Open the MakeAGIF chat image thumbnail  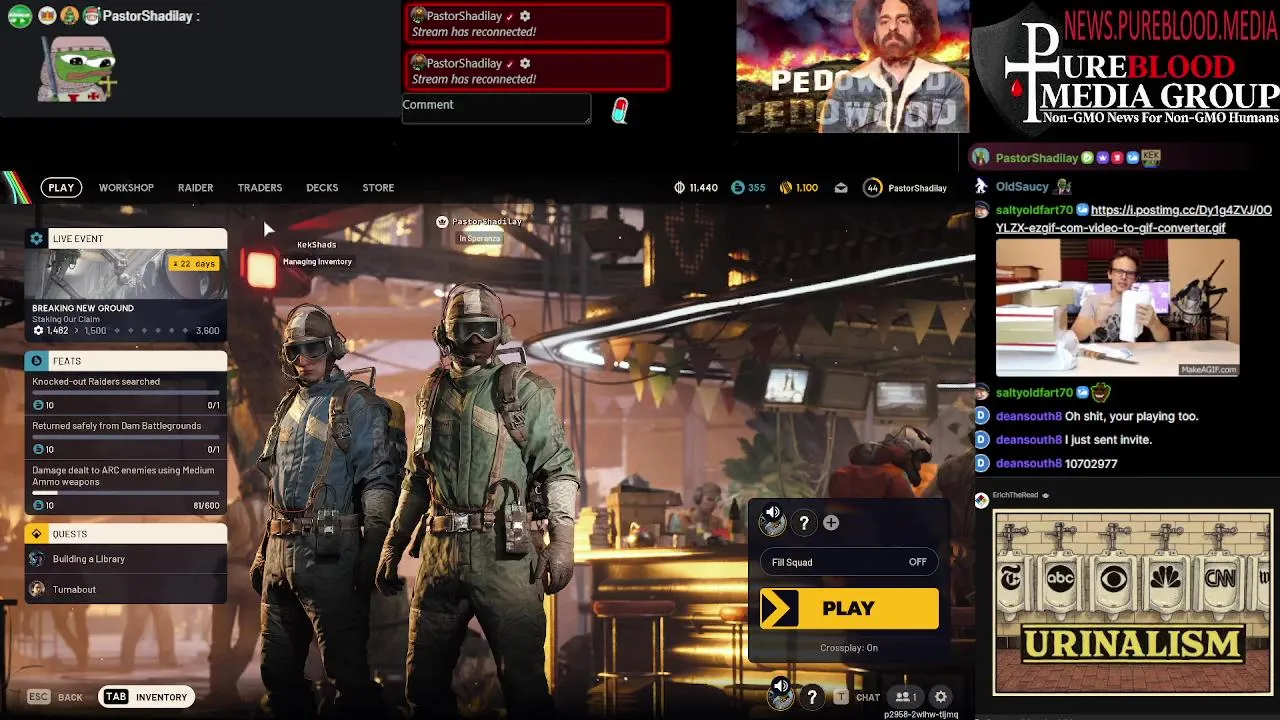click(1117, 307)
